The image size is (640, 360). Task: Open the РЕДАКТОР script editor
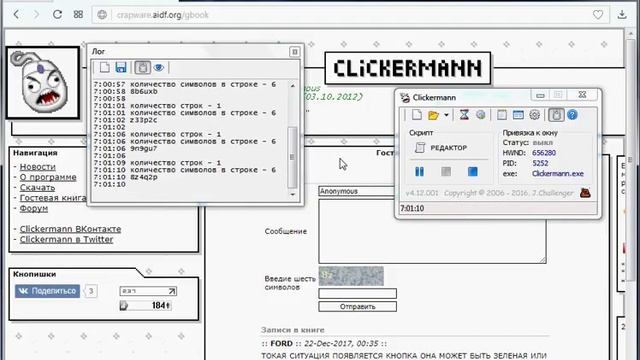(x=441, y=148)
